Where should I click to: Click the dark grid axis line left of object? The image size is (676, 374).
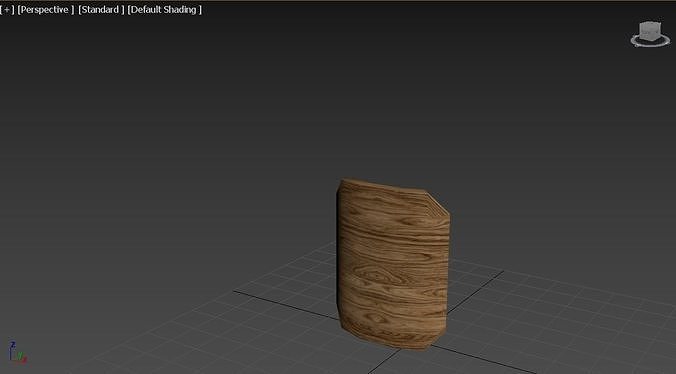(x=285, y=305)
